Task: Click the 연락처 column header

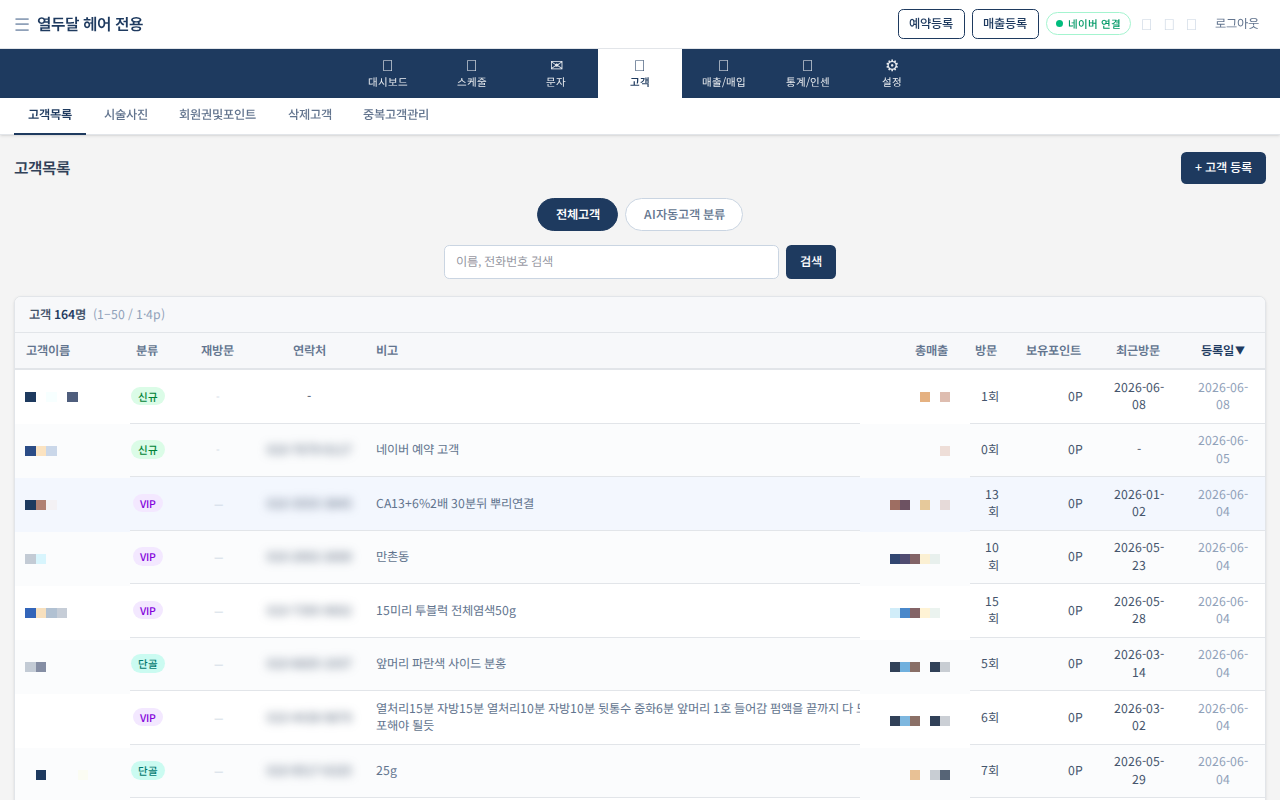Action: [309, 351]
